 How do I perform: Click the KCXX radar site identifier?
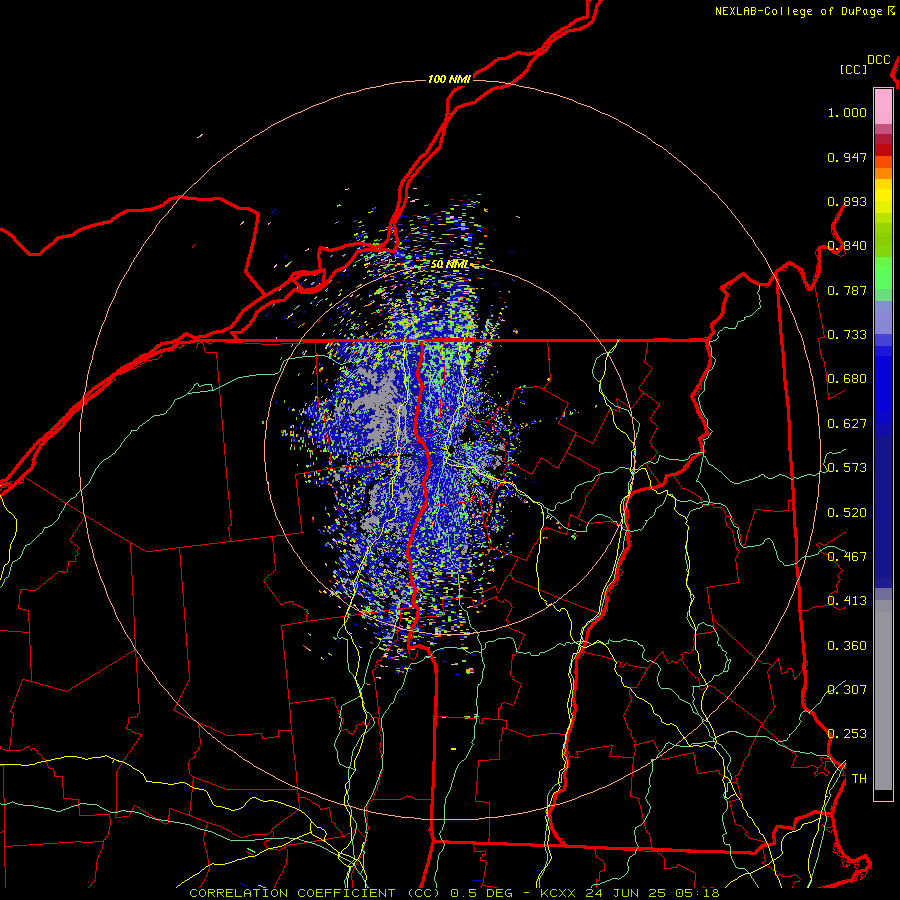tap(557, 893)
